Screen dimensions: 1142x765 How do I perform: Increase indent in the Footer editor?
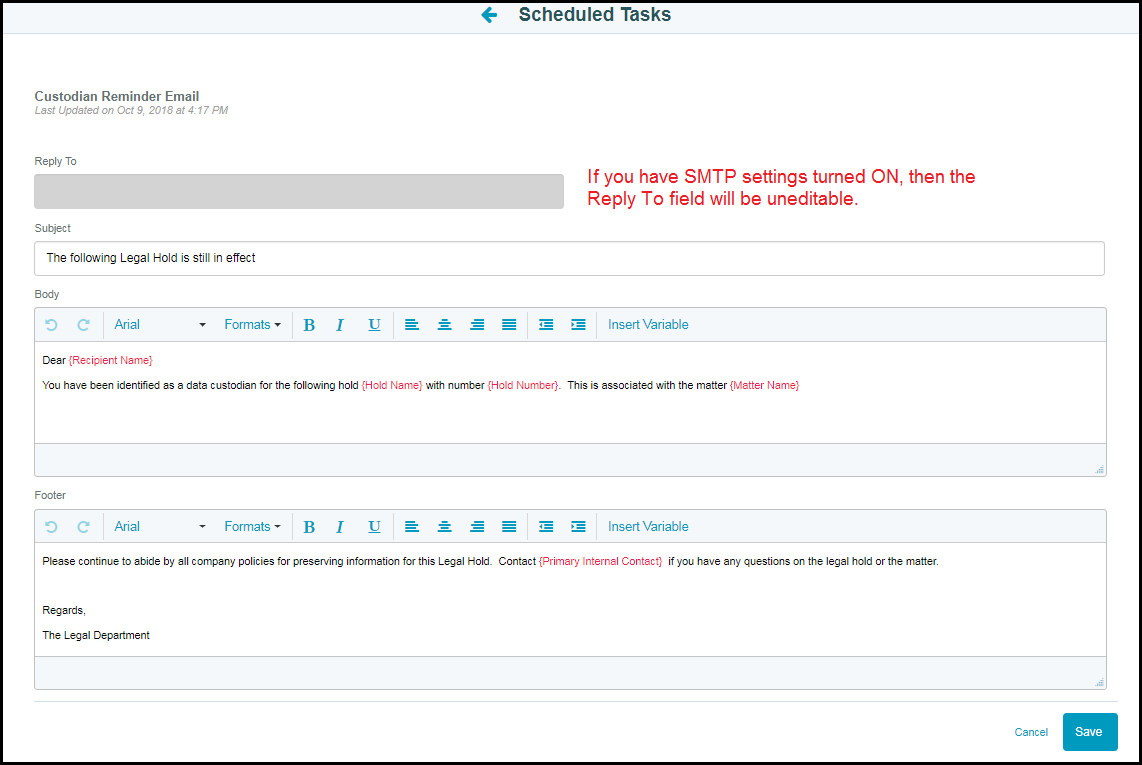[578, 527]
